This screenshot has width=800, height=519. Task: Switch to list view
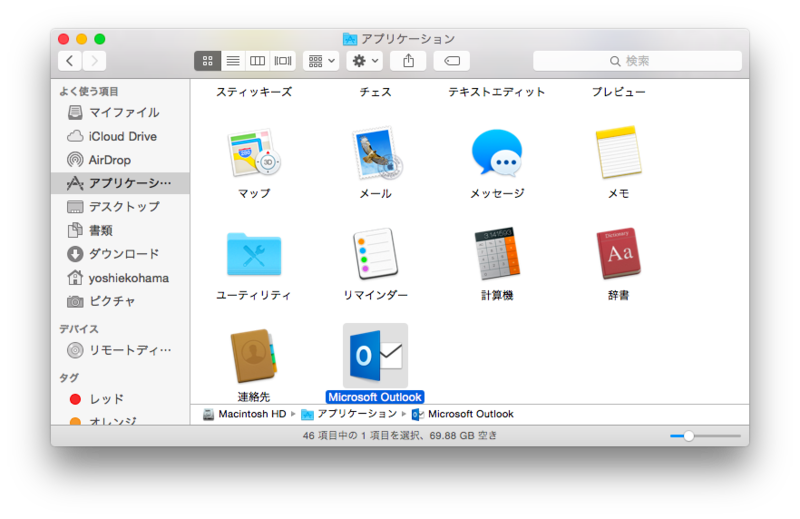click(233, 61)
